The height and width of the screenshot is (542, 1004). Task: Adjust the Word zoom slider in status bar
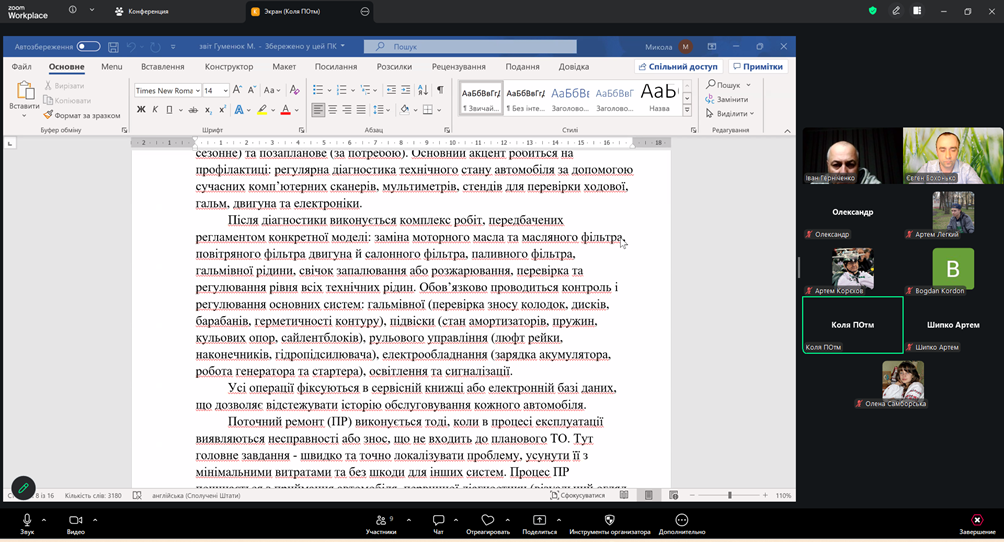coord(729,495)
